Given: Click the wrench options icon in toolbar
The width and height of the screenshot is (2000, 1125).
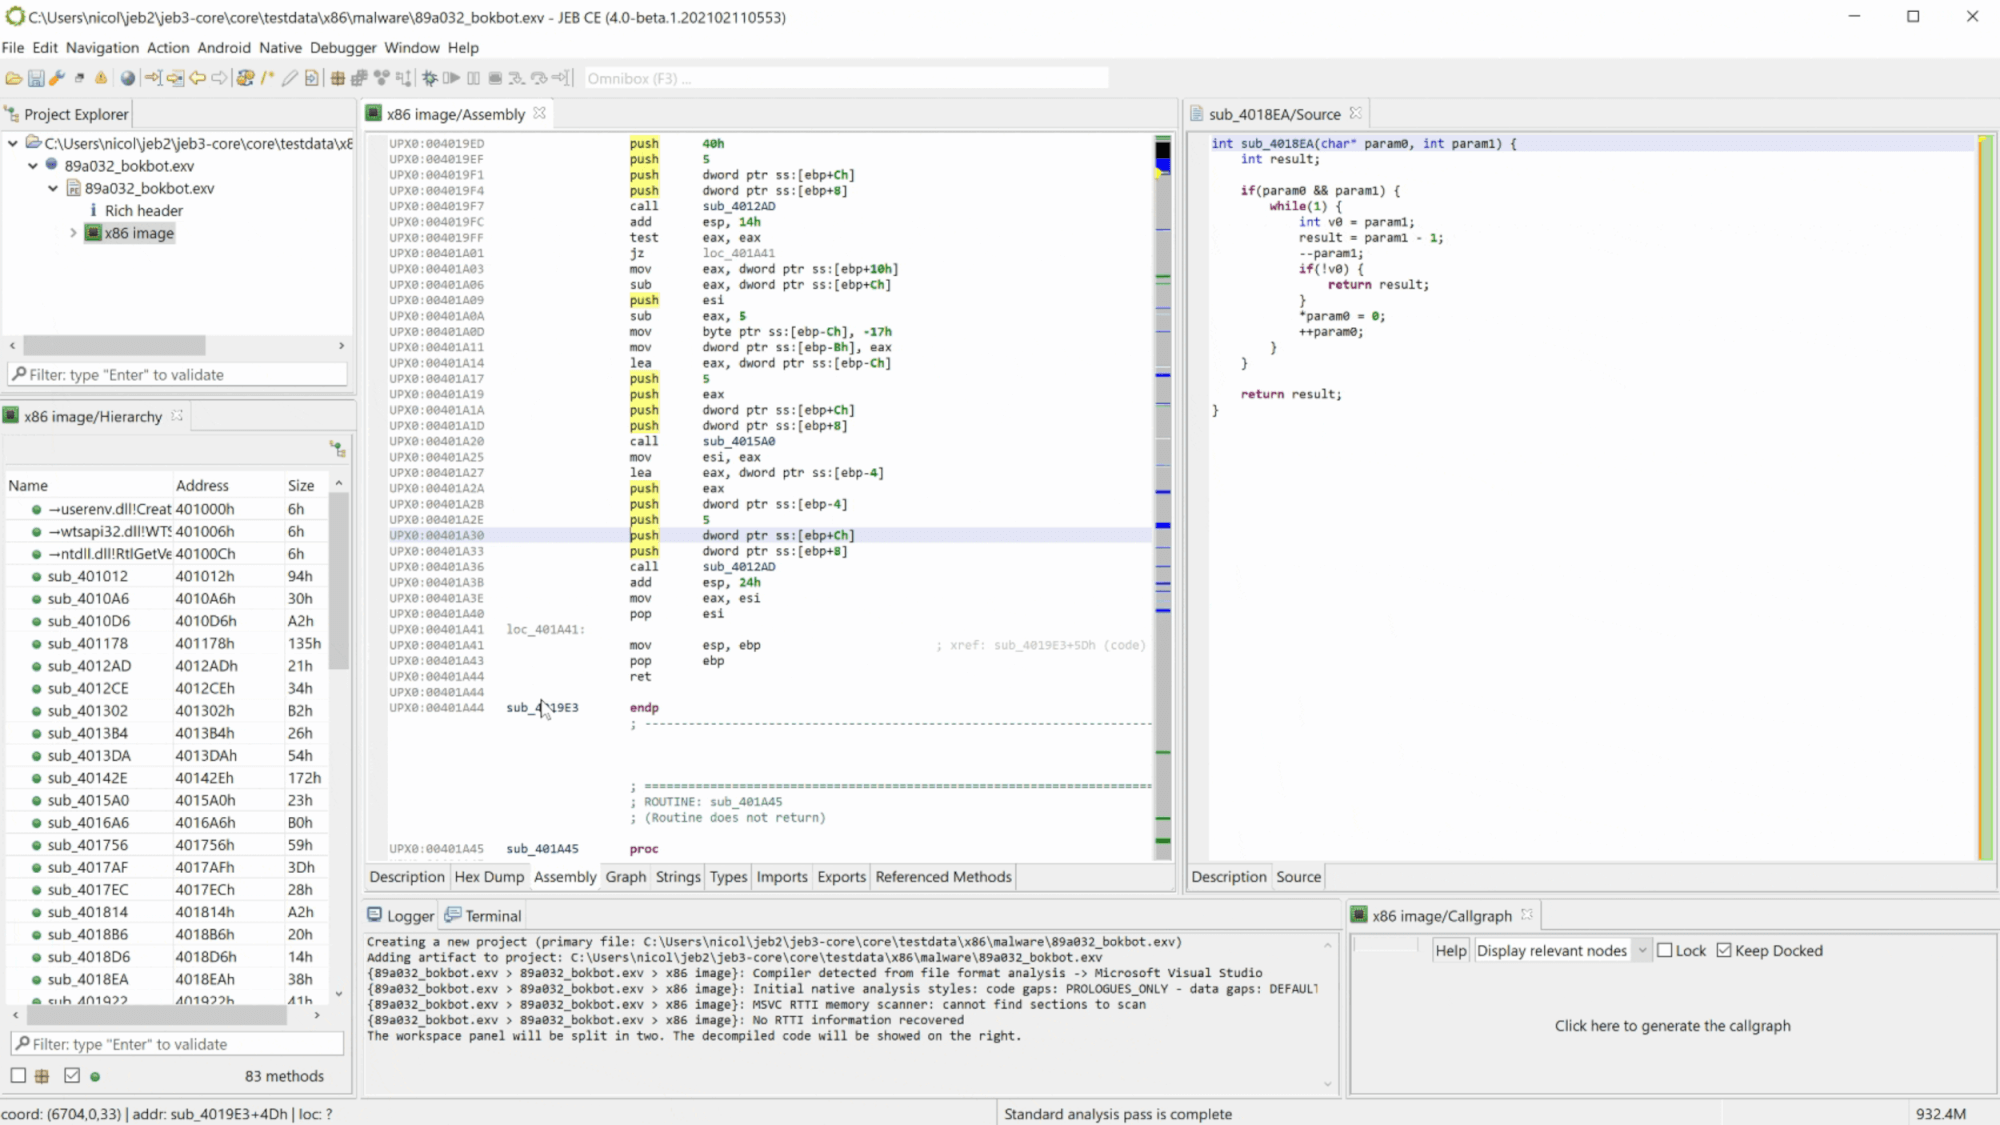Looking at the screenshot, I should (x=57, y=78).
